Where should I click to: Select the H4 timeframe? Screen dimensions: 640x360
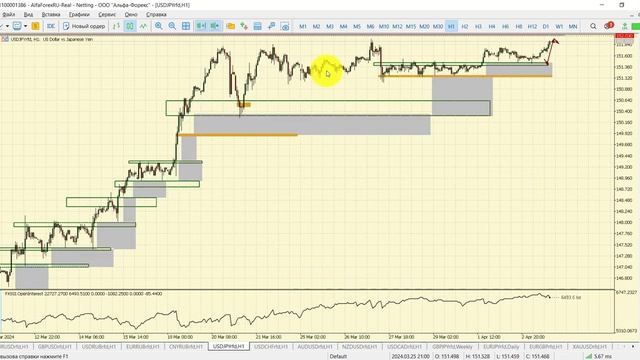491,26
